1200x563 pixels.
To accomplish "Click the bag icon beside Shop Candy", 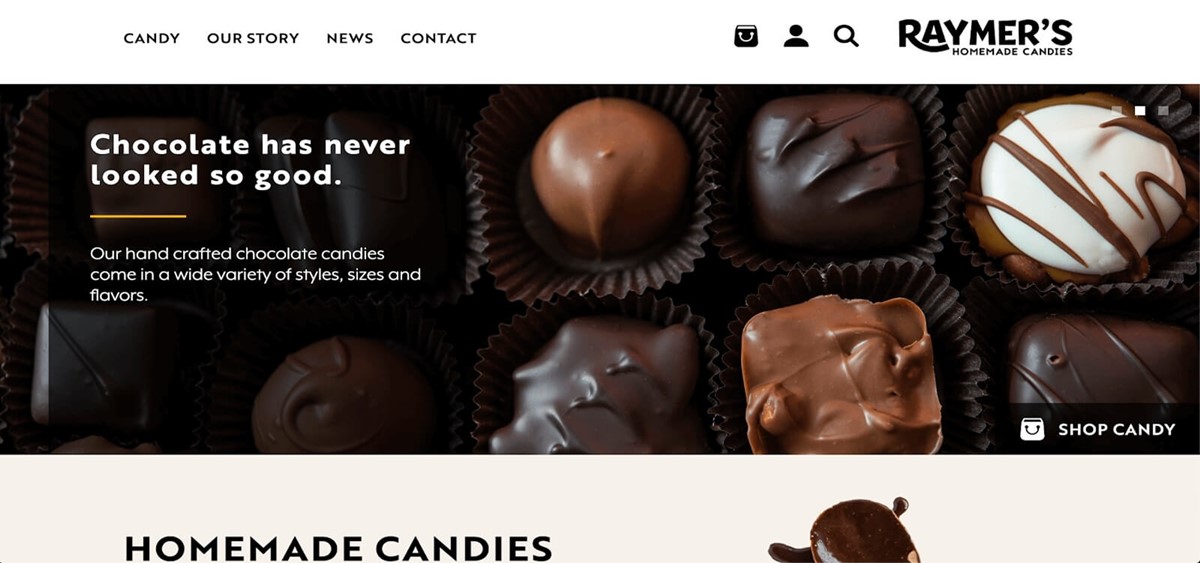I will coord(1032,429).
